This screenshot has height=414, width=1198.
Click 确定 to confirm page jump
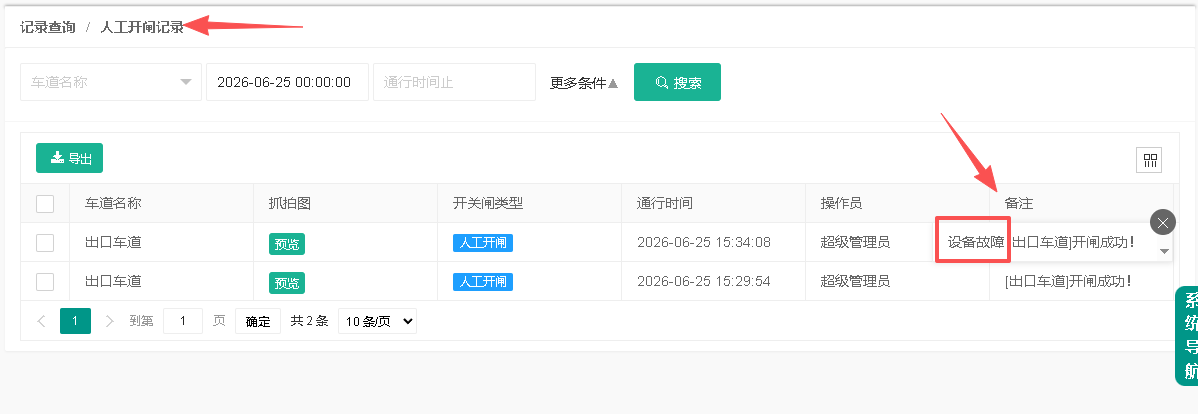point(257,322)
